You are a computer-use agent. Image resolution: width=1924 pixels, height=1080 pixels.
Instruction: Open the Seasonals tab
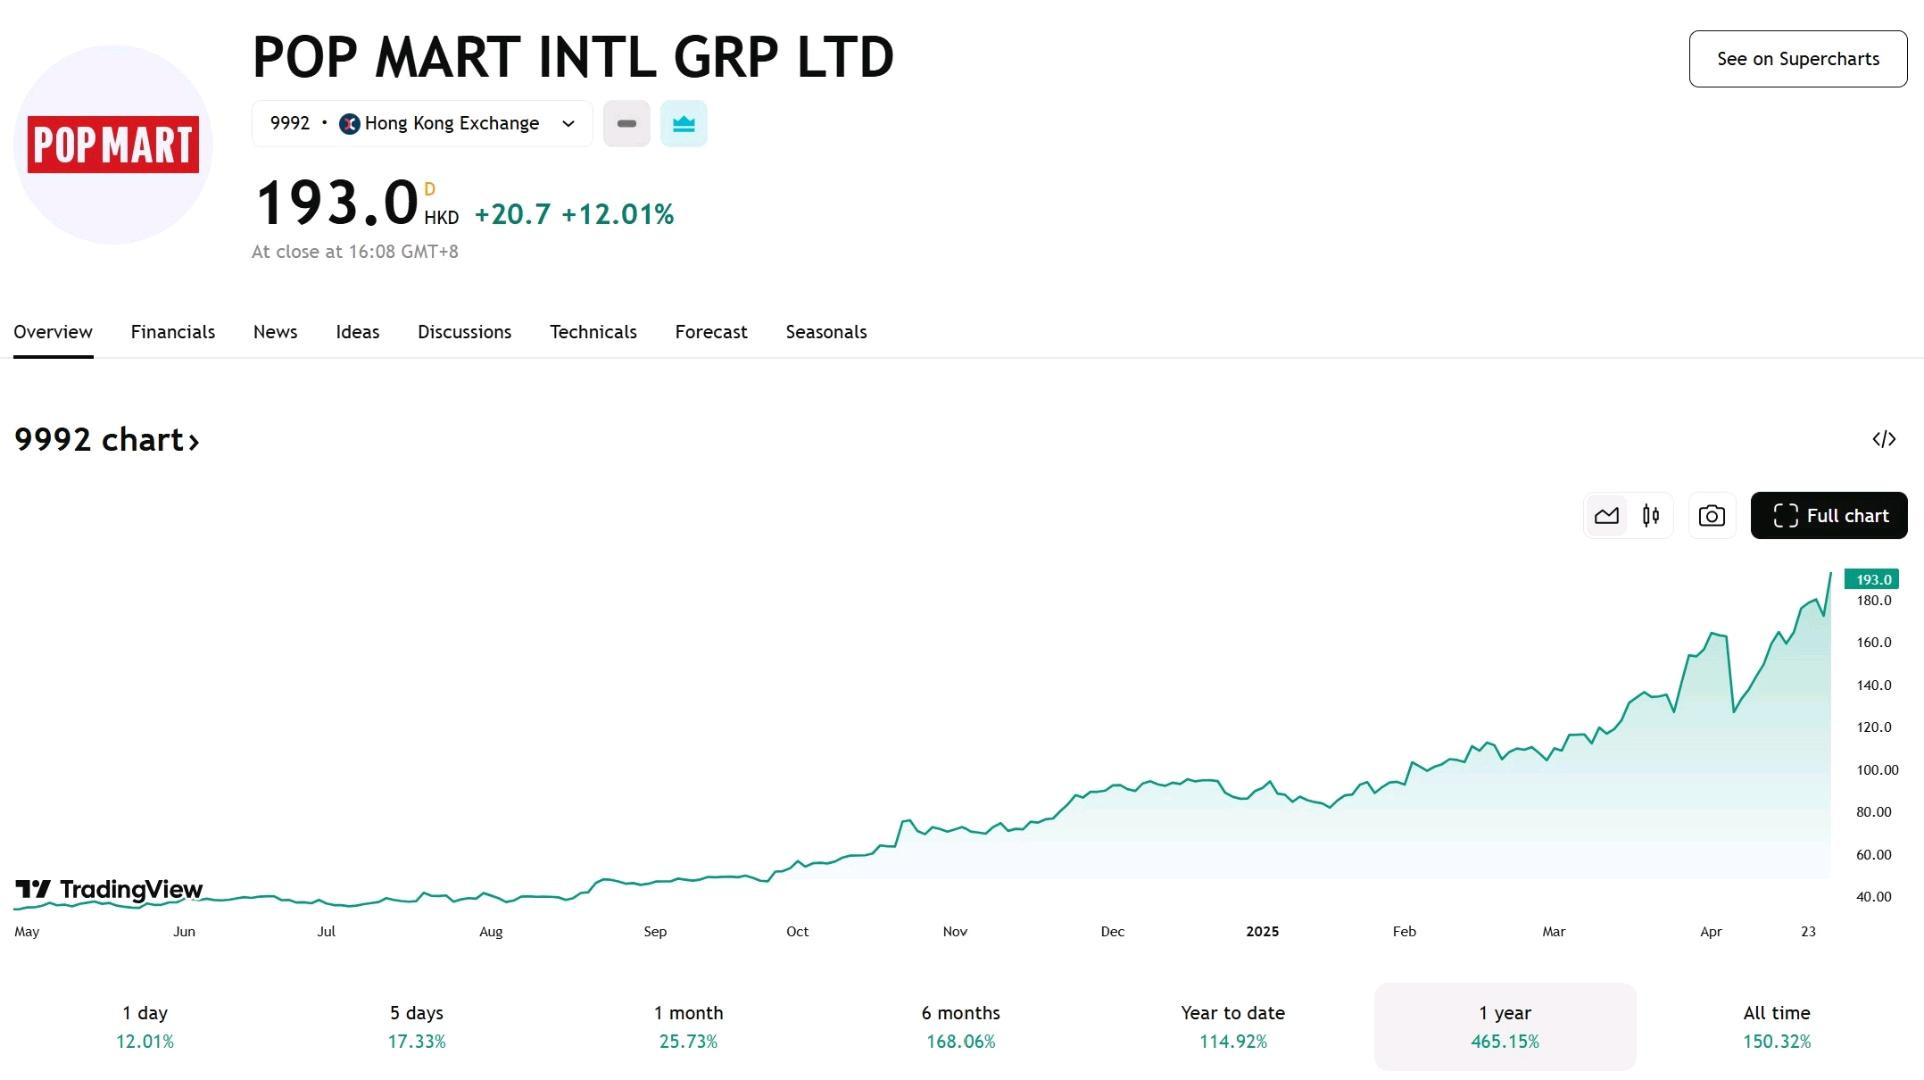point(826,332)
